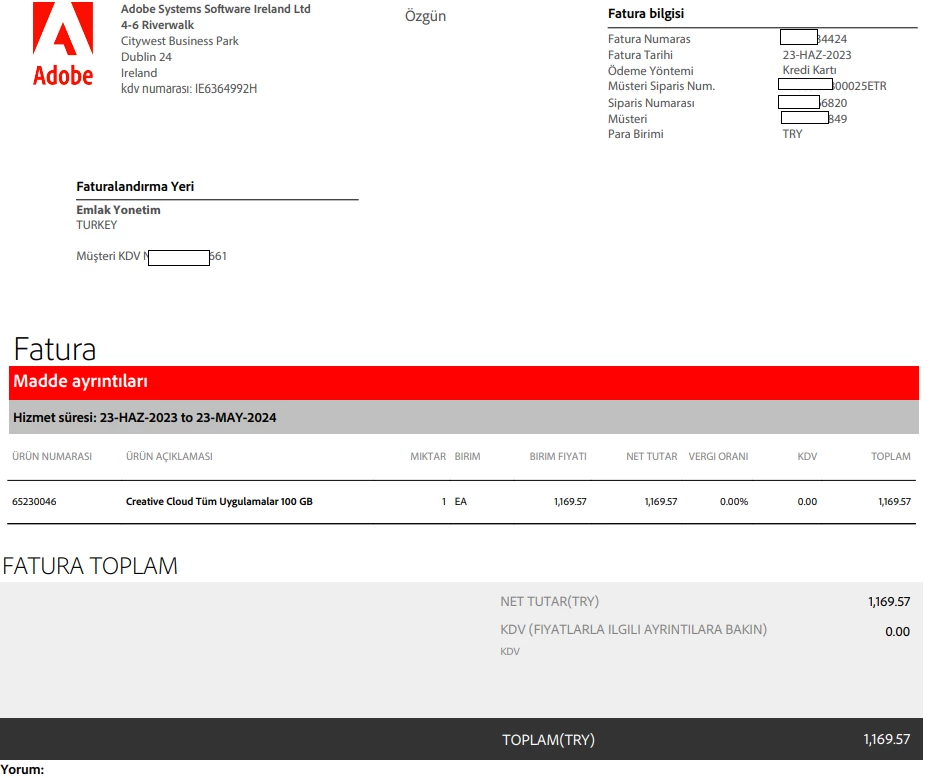This screenshot has height=778, width=935.
Task: Click 'Adobe Systems Software Ireland Ltd' company name
Action: (215, 9)
